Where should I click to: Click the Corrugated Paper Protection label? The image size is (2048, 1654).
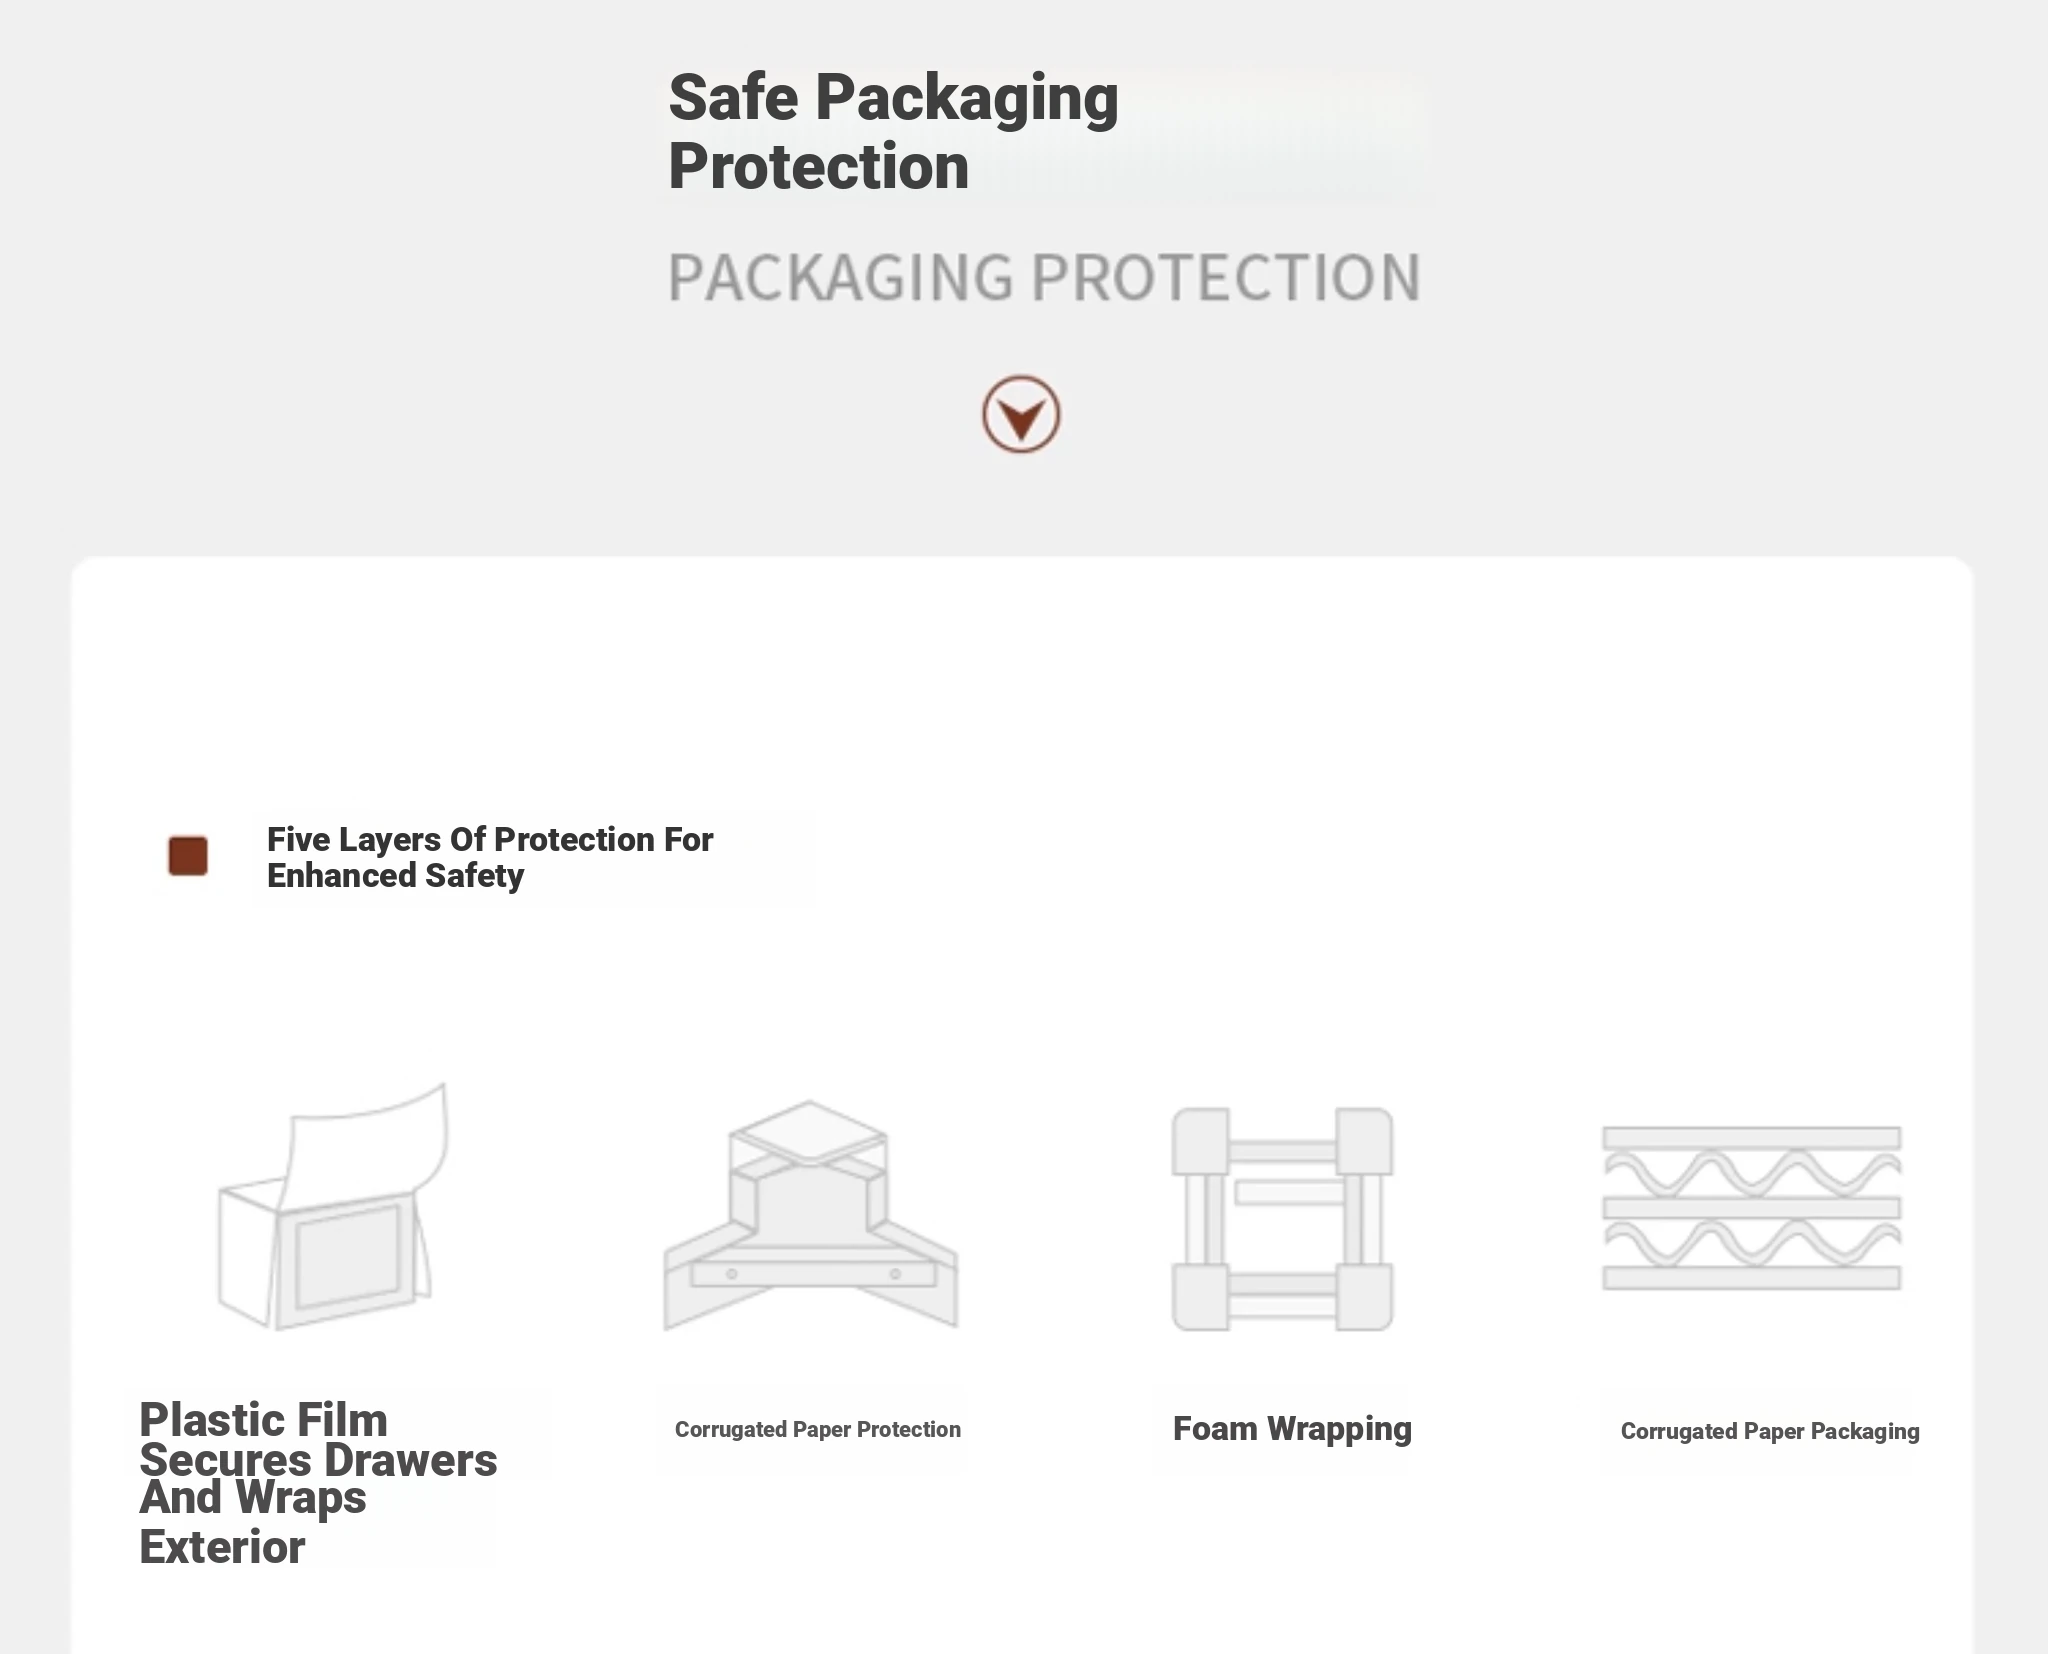coord(817,1430)
